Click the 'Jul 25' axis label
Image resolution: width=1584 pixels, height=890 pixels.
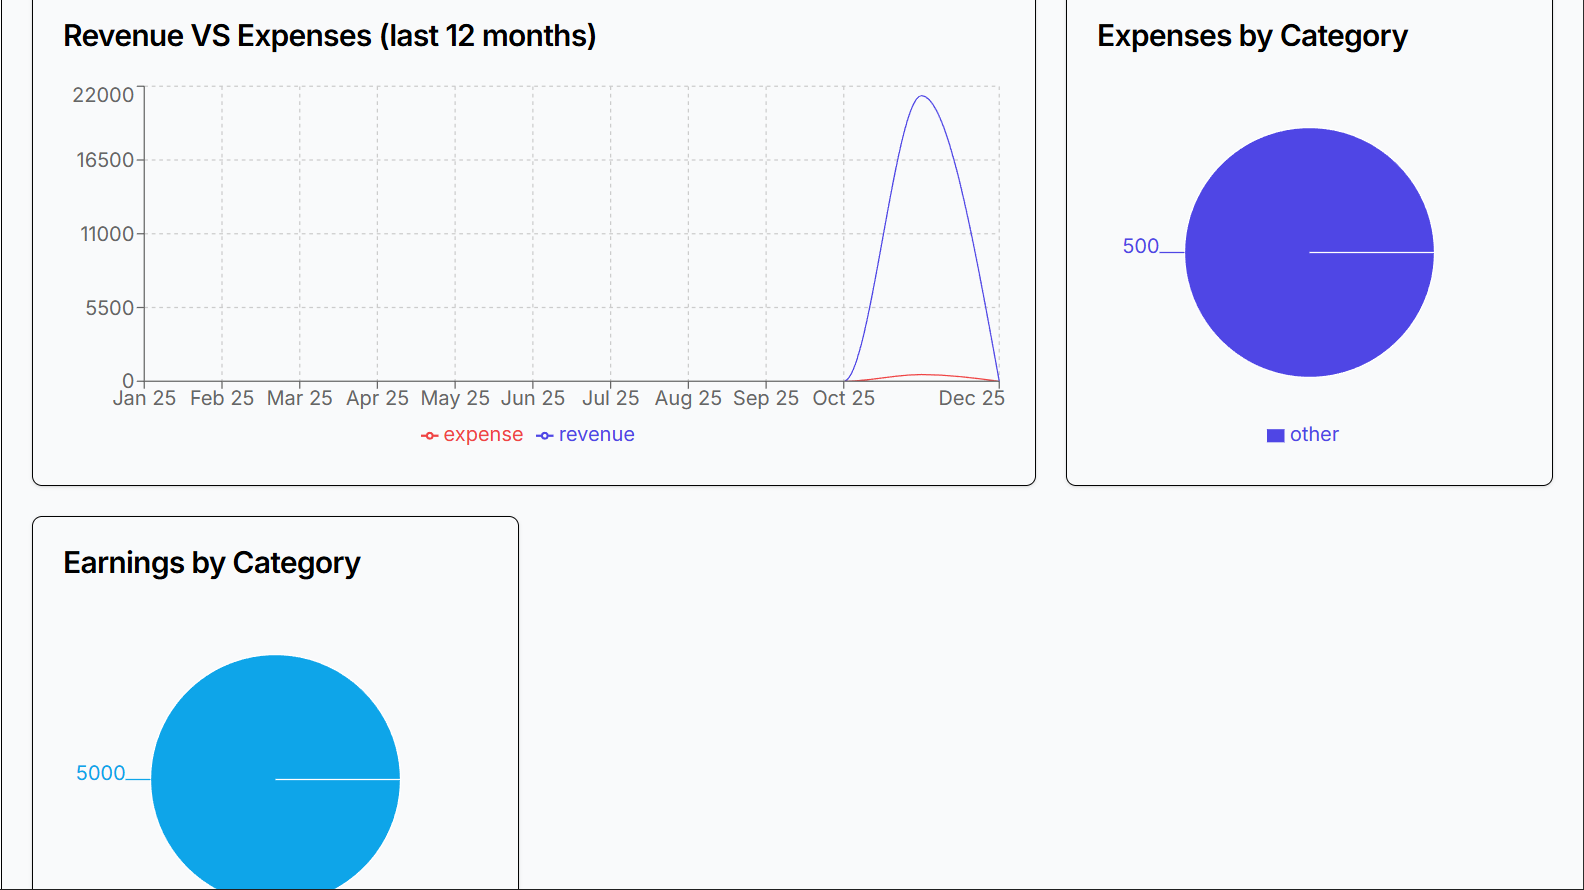pyautogui.click(x=611, y=398)
